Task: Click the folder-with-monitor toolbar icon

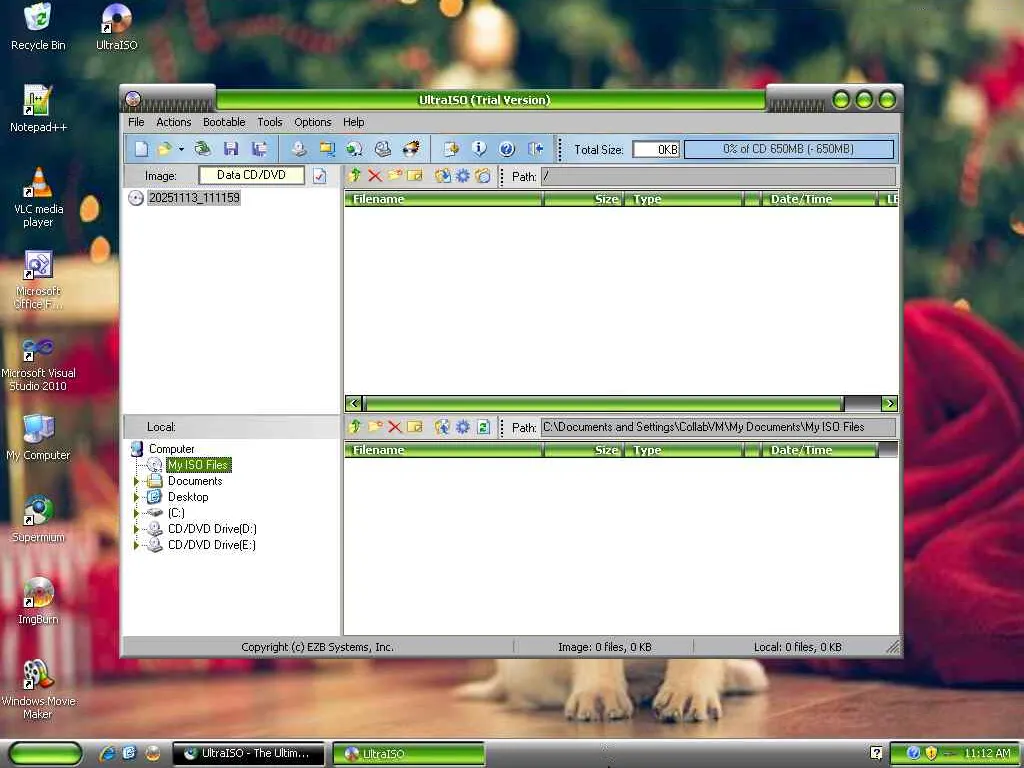Action: [x=327, y=149]
